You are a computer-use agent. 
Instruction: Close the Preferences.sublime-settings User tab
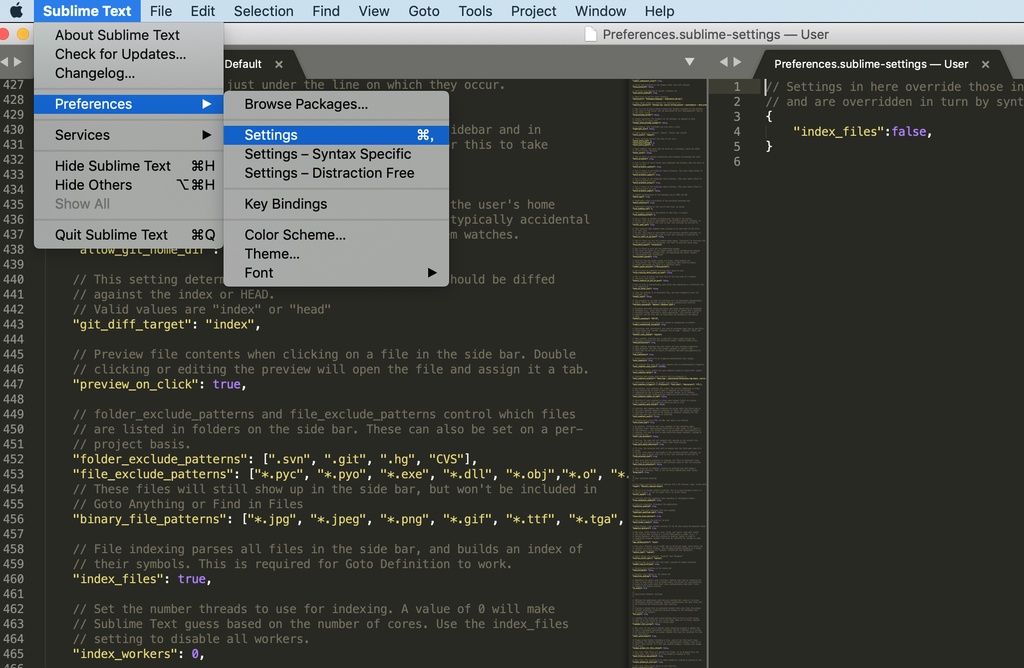click(986, 62)
